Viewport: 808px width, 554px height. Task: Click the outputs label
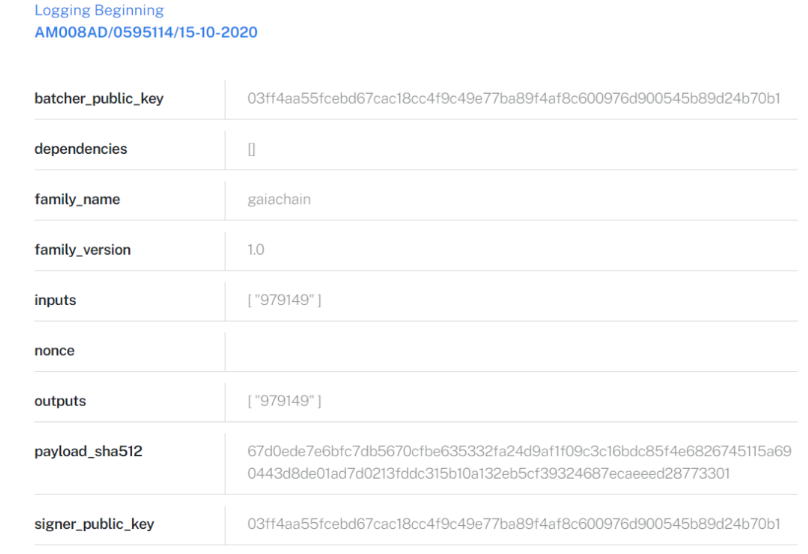click(60, 401)
